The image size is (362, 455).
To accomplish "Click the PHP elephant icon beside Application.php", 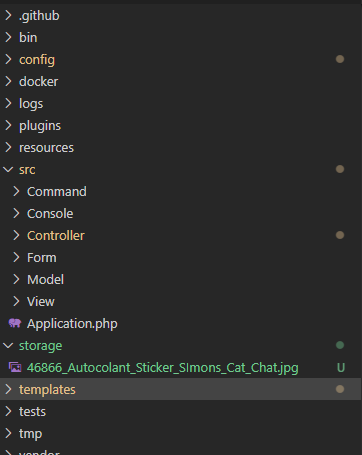I will click(15, 323).
